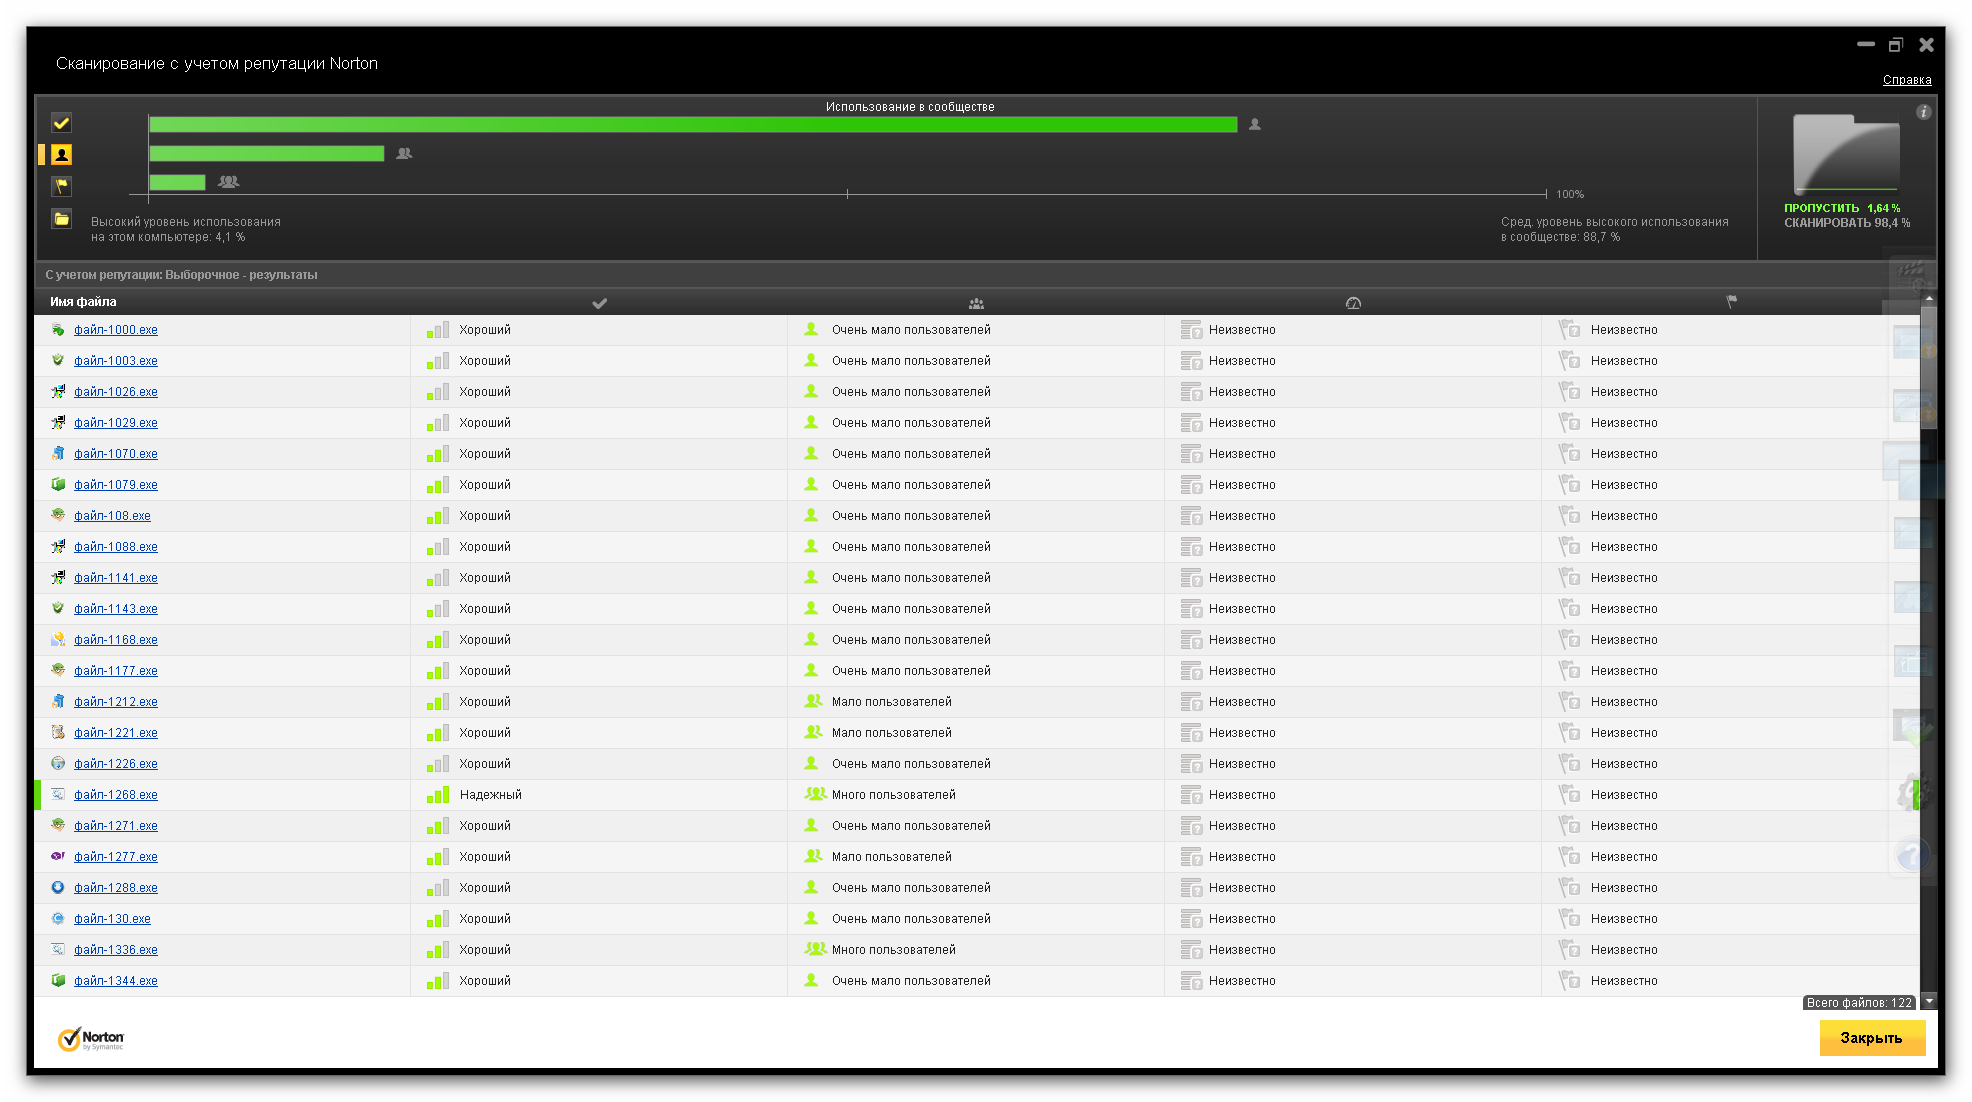
Task: Toggle the checkbox at top left of window
Action: (61, 123)
